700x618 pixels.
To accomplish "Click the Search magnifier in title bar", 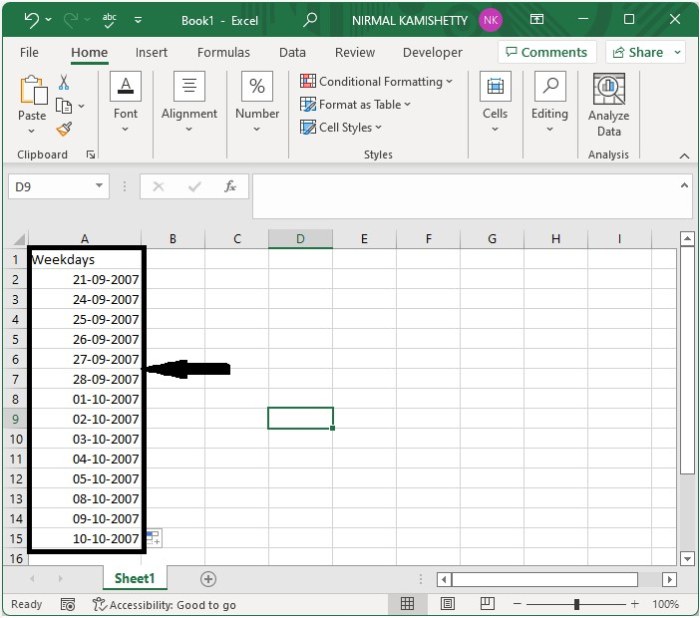I will pos(310,20).
